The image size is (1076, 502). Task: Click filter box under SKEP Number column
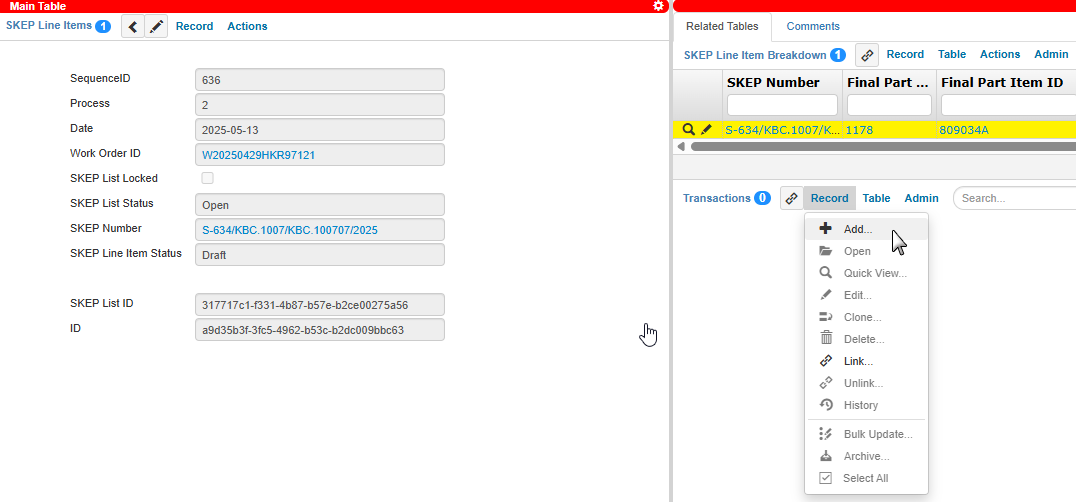782,105
